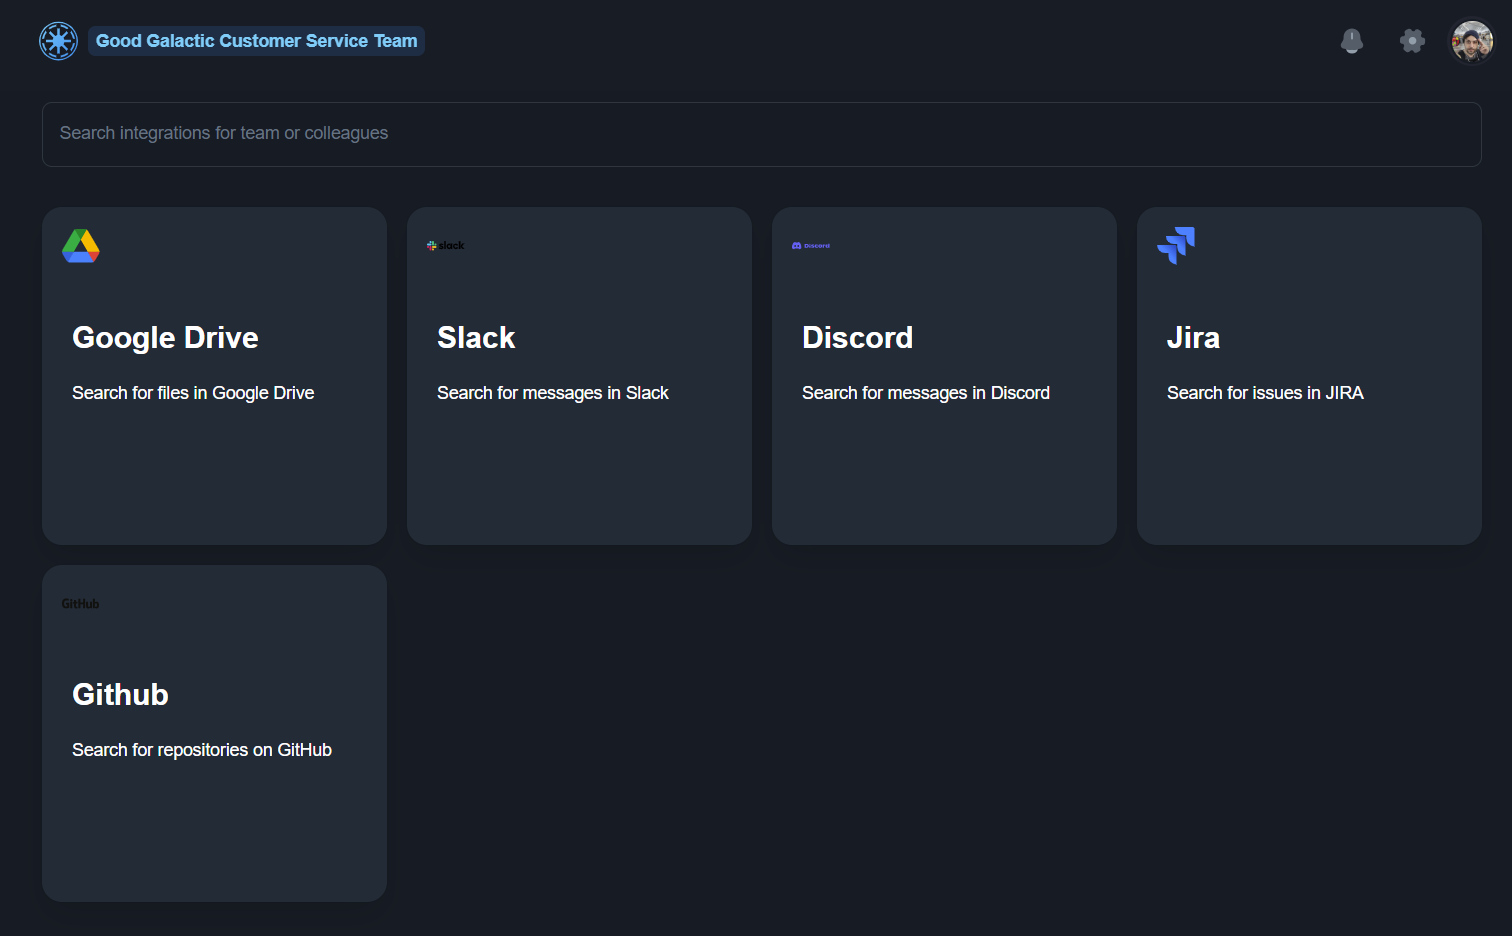The image size is (1512, 936).
Task: Click the Discord logo icon
Action: point(811,246)
